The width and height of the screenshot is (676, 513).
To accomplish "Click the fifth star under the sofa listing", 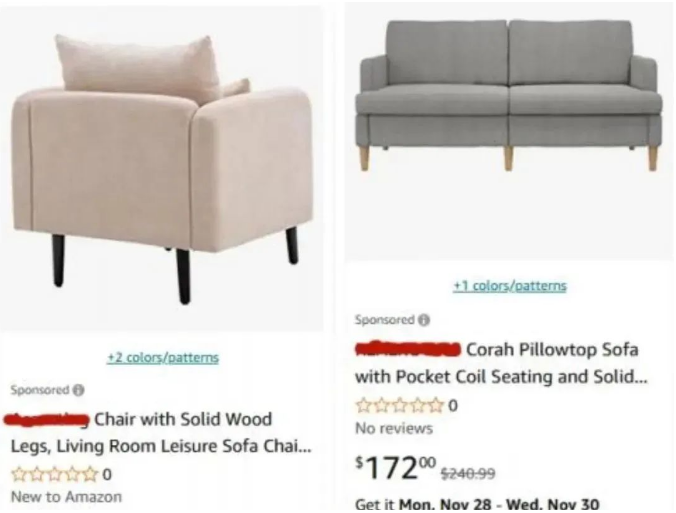I will pyautogui.click(x=435, y=406).
